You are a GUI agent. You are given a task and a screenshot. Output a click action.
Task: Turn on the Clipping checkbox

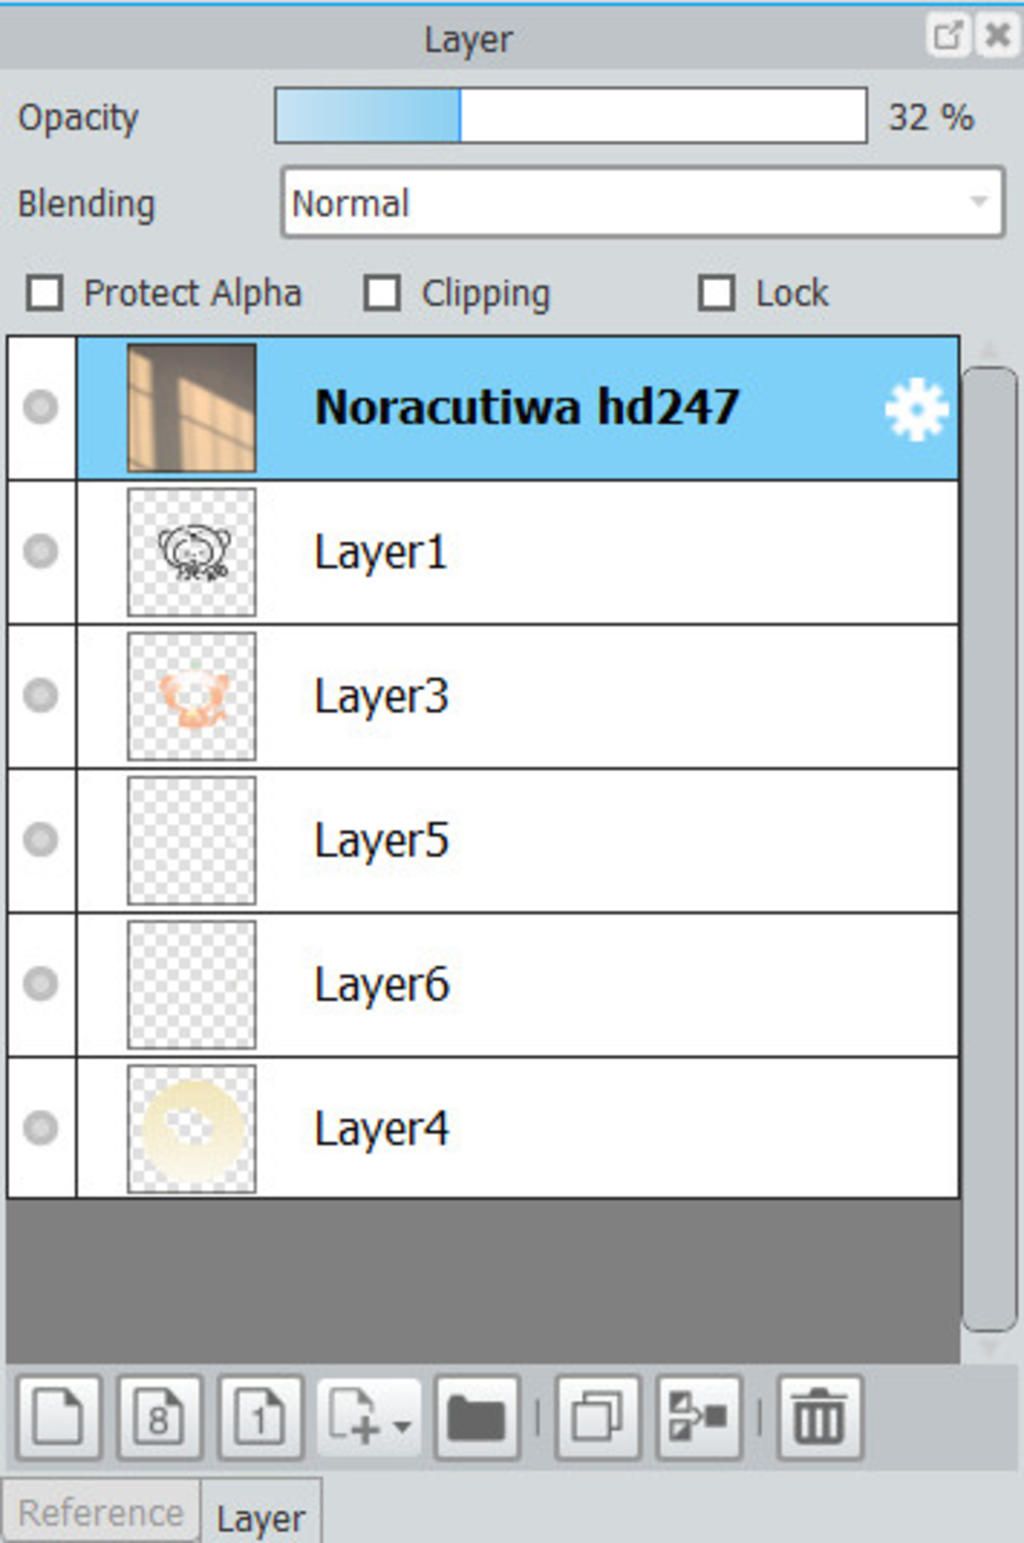pos(382,294)
